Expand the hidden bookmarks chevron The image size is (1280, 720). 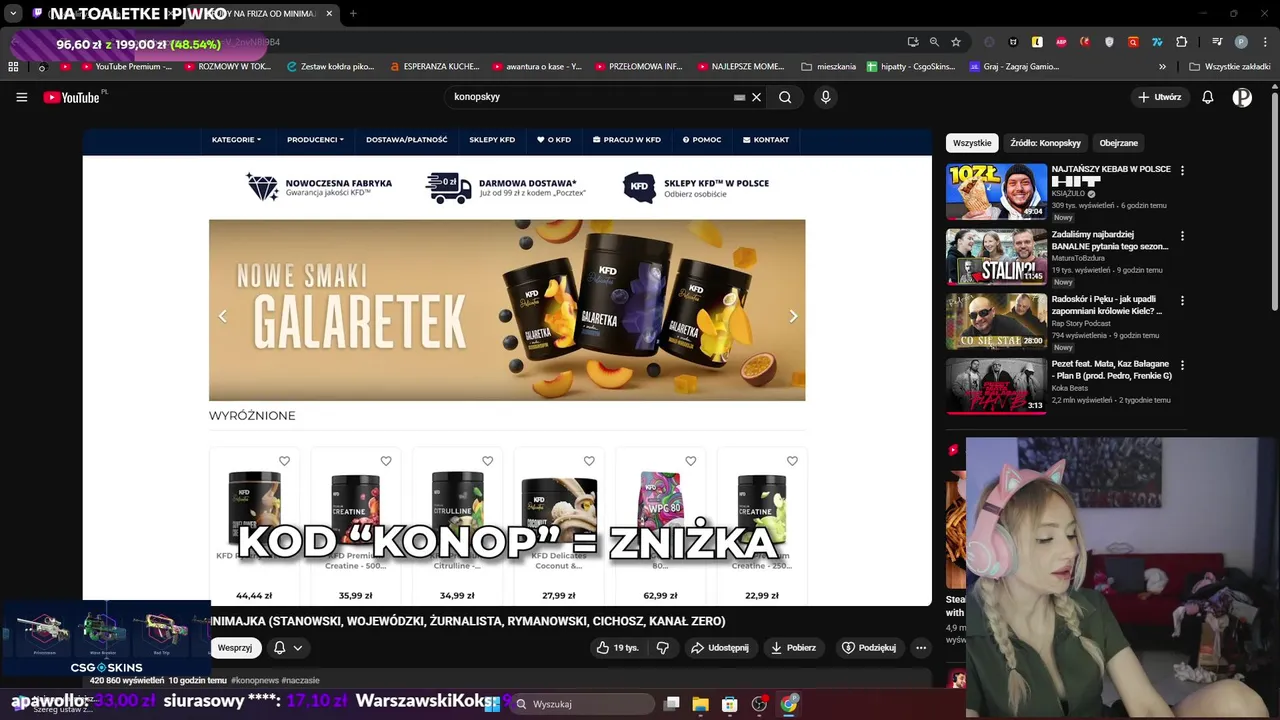coord(1162,67)
